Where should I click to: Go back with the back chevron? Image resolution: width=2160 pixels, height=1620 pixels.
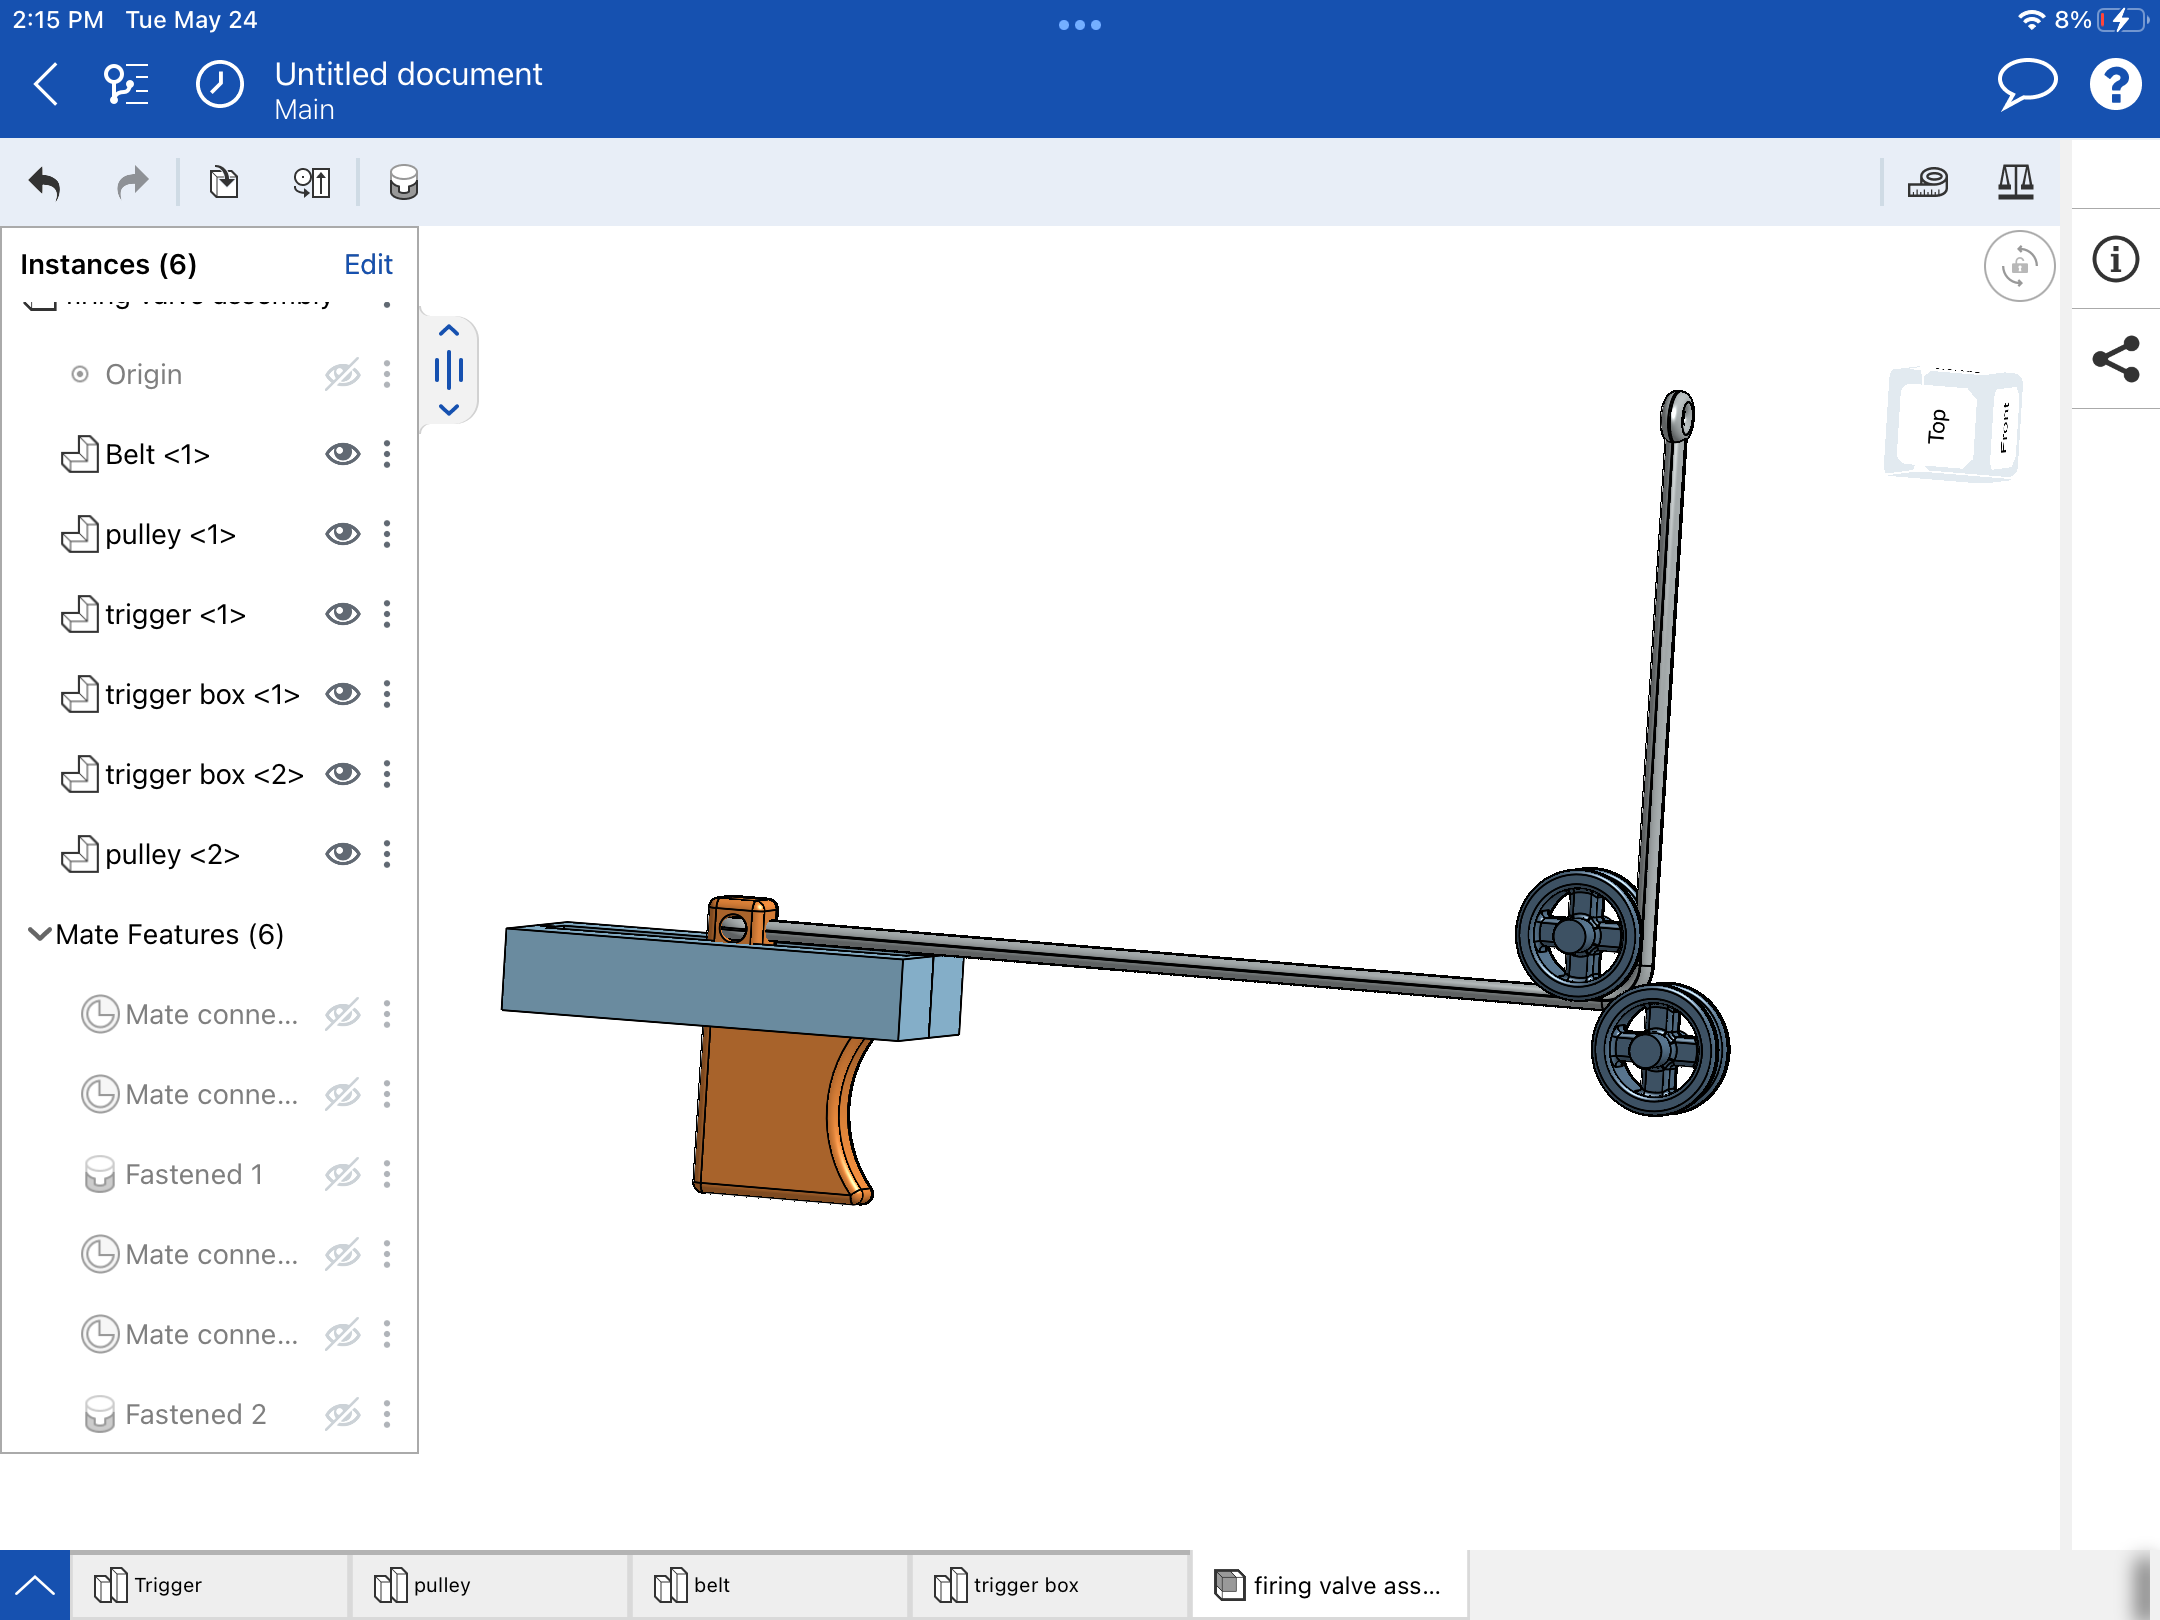46,85
